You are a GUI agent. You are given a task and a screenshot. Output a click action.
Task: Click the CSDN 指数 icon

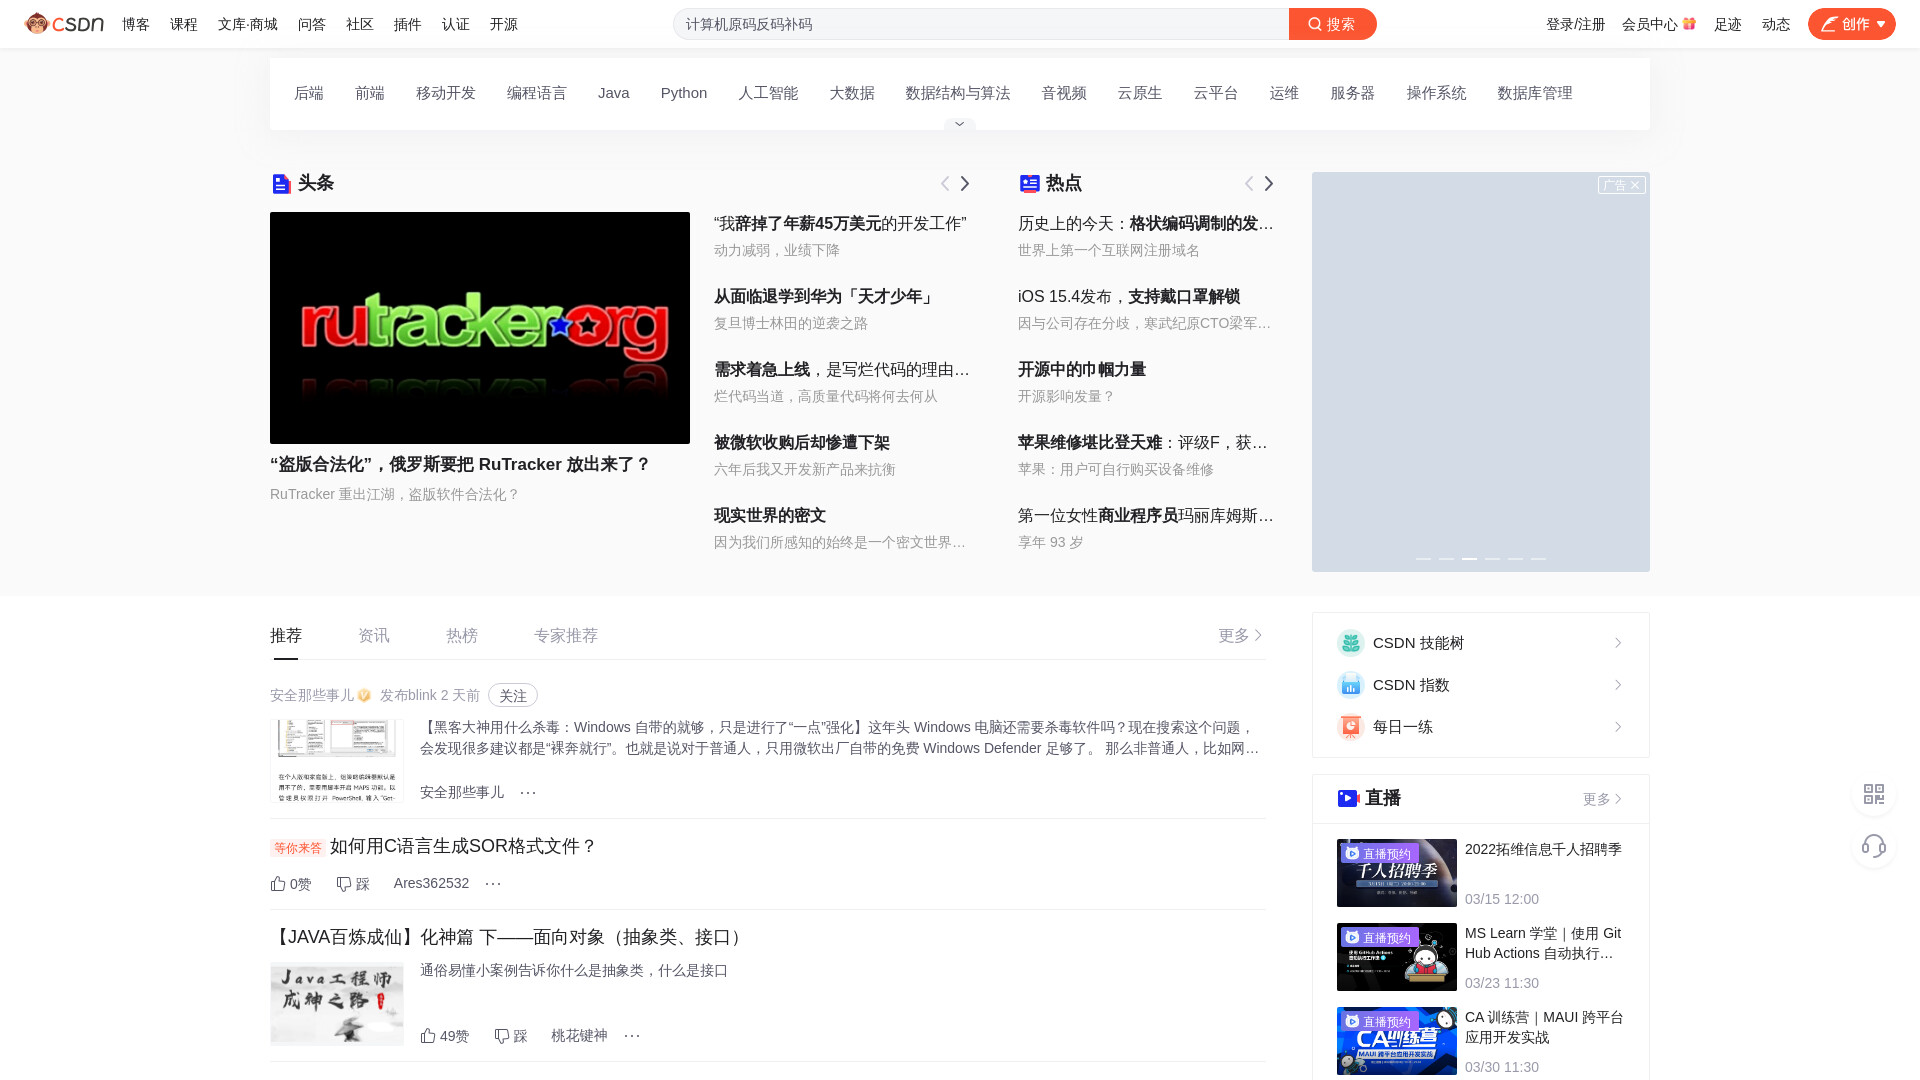click(x=1351, y=685)
